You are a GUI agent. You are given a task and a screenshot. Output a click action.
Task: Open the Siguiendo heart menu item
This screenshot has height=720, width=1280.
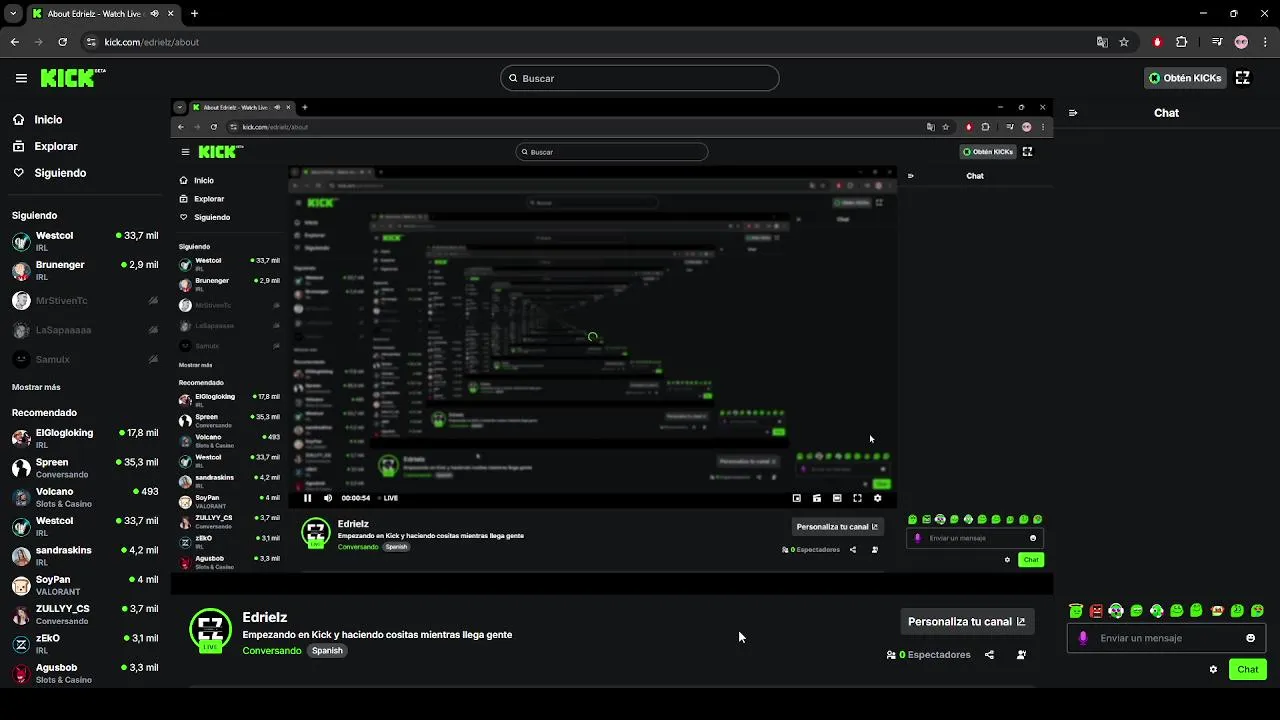click(x=49, y=173)
